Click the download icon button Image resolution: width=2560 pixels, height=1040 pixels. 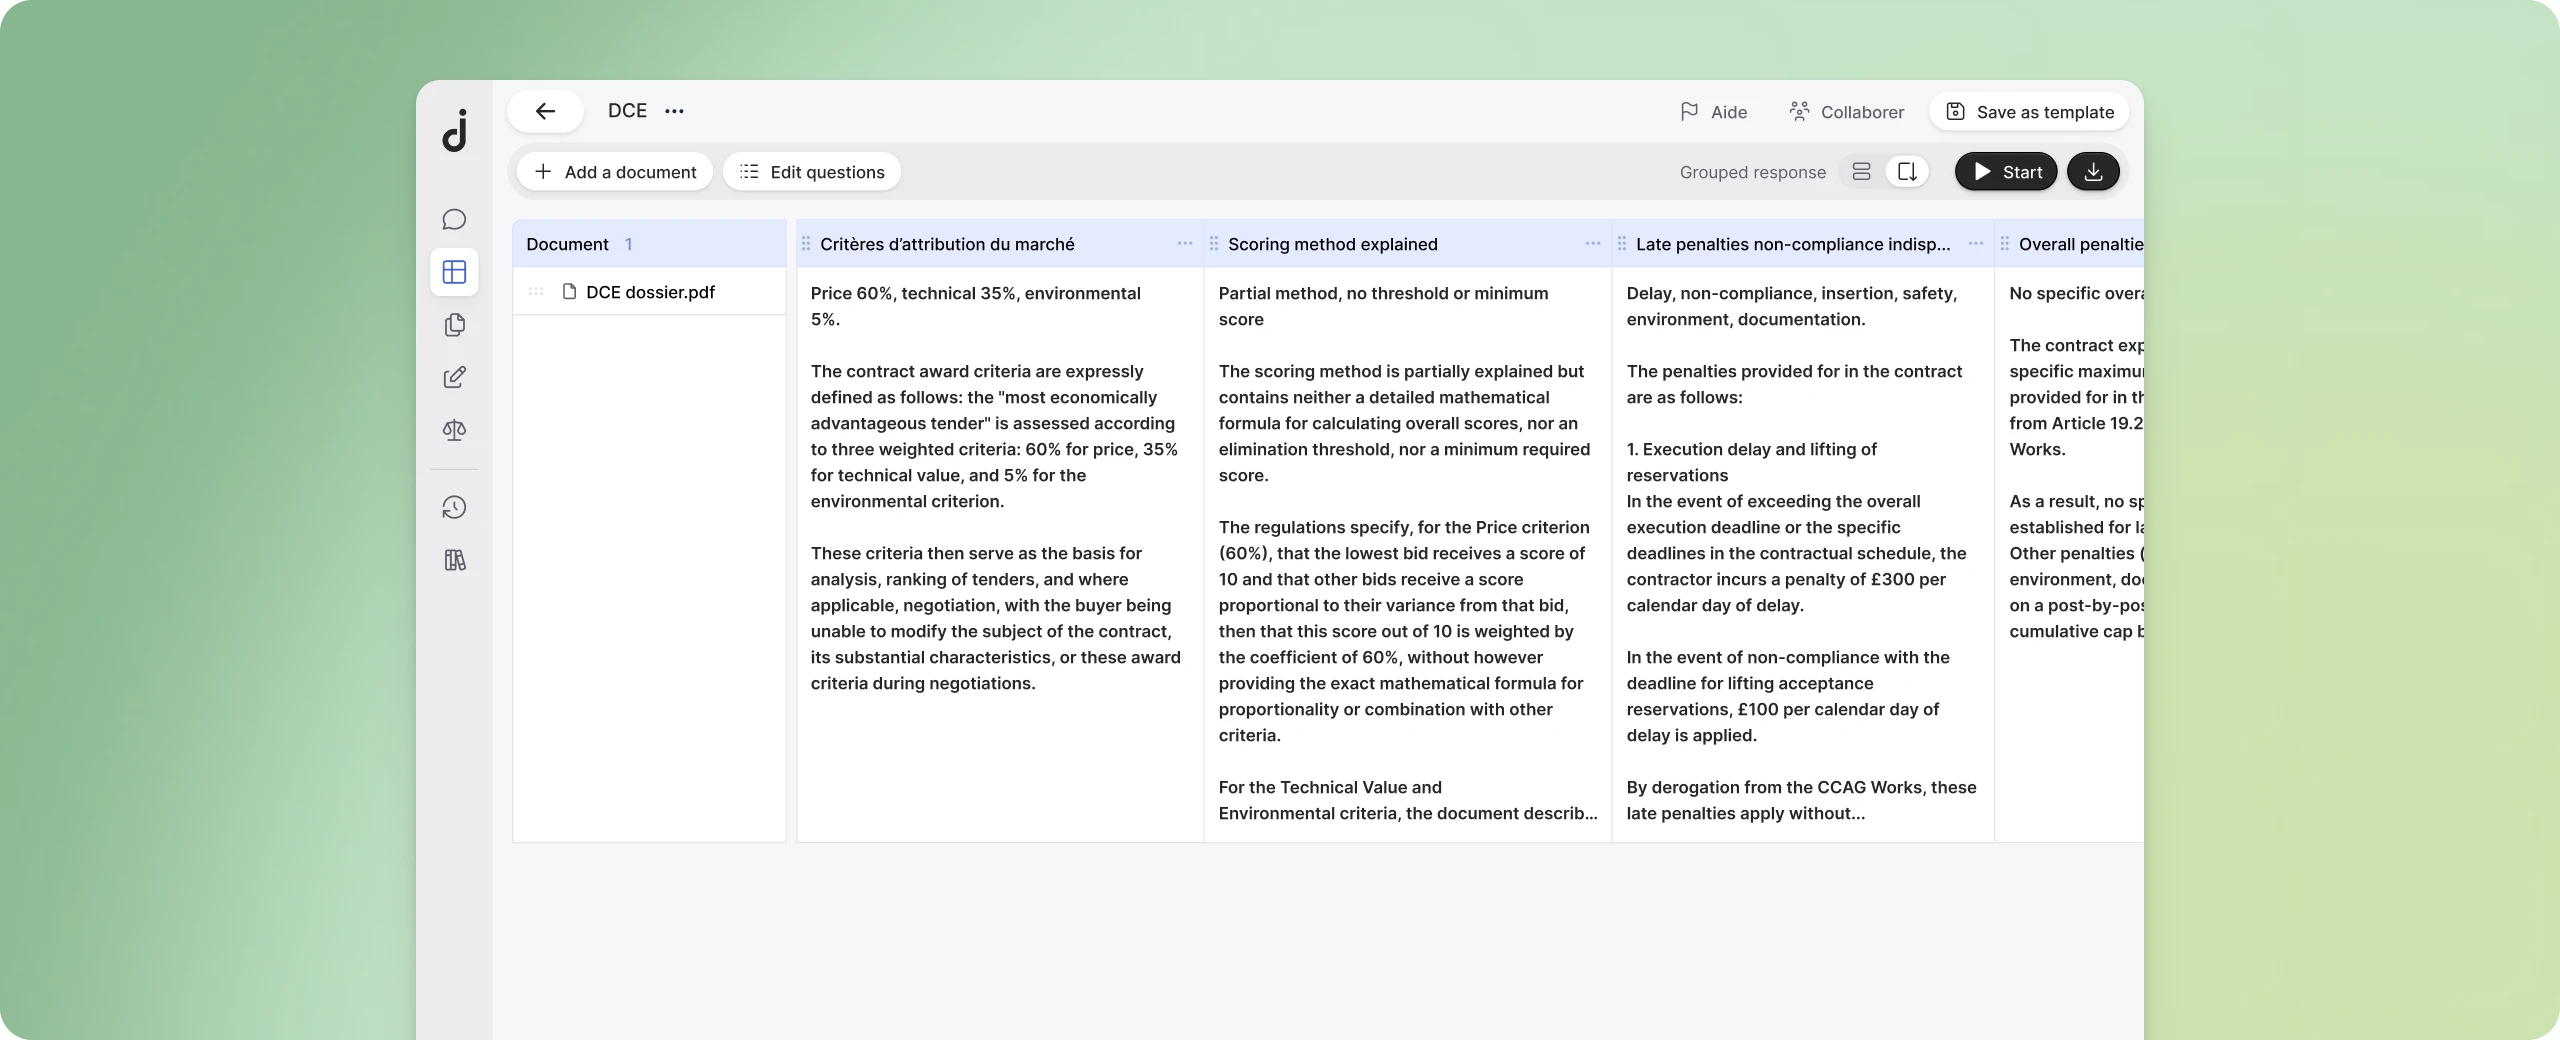tap(2093, 172)
